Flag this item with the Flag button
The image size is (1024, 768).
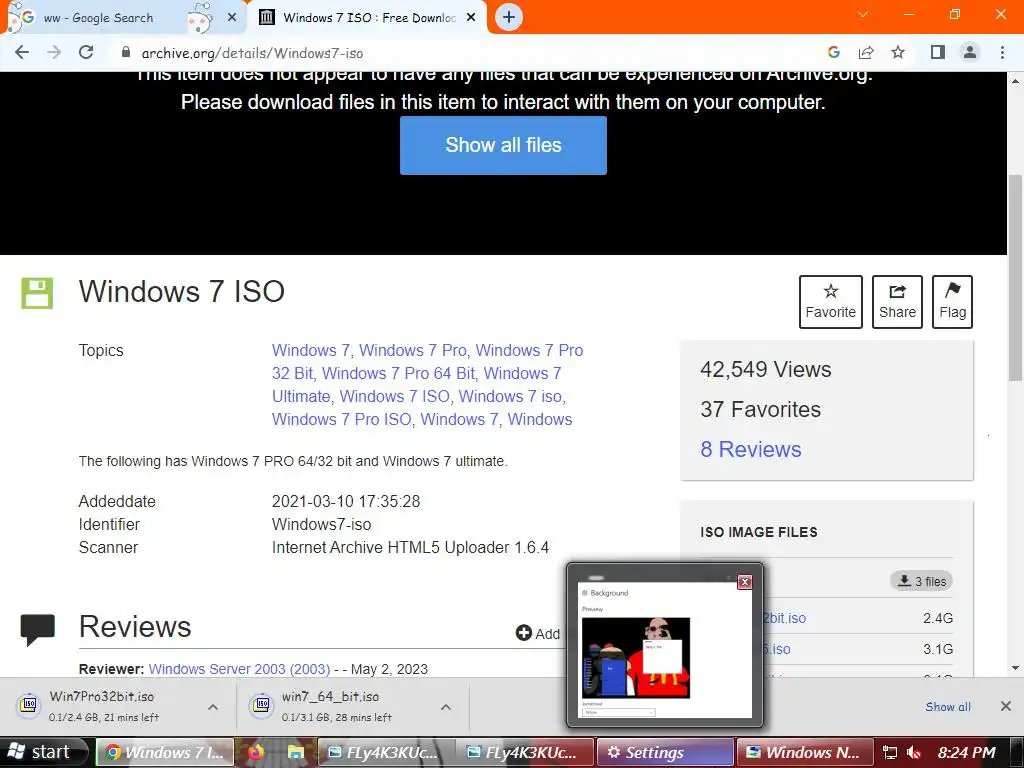[953, 302]
